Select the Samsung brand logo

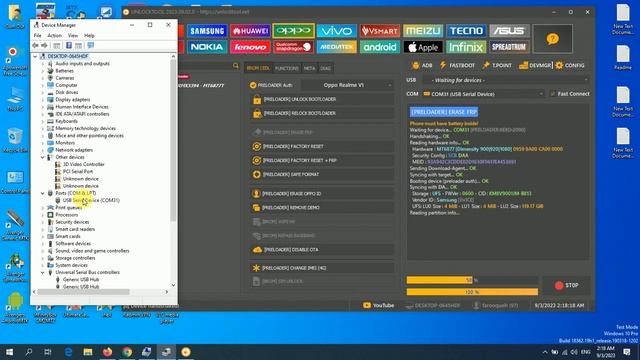(207, 31)
